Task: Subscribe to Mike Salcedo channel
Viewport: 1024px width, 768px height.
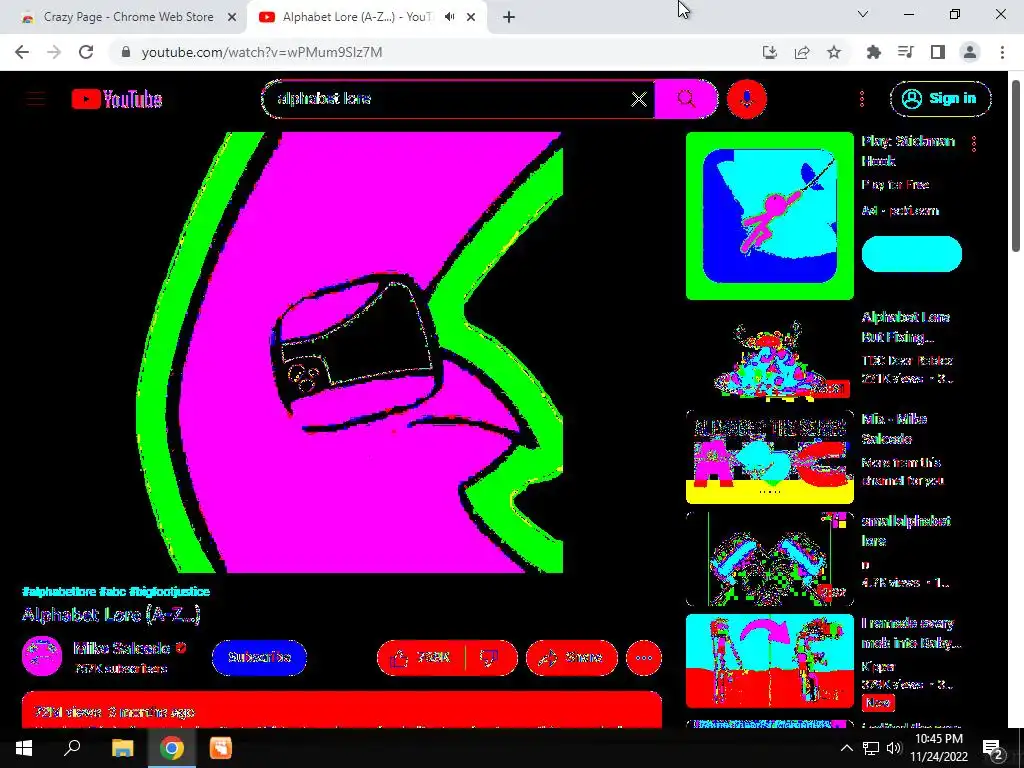Action: 259,658
